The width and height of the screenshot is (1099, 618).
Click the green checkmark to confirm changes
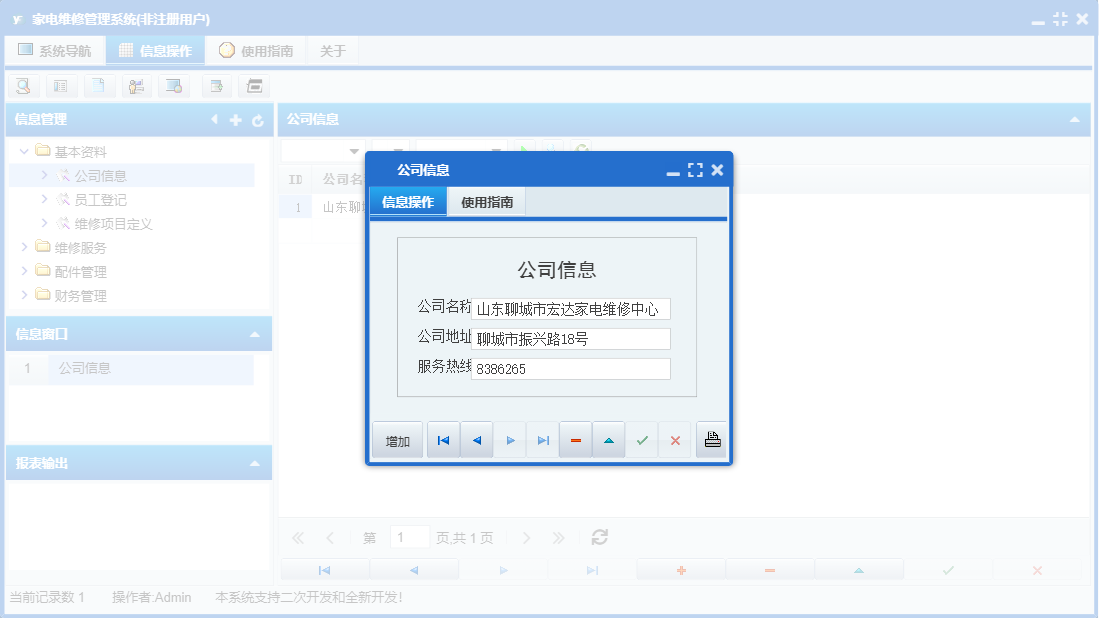(x=642, y=439)
